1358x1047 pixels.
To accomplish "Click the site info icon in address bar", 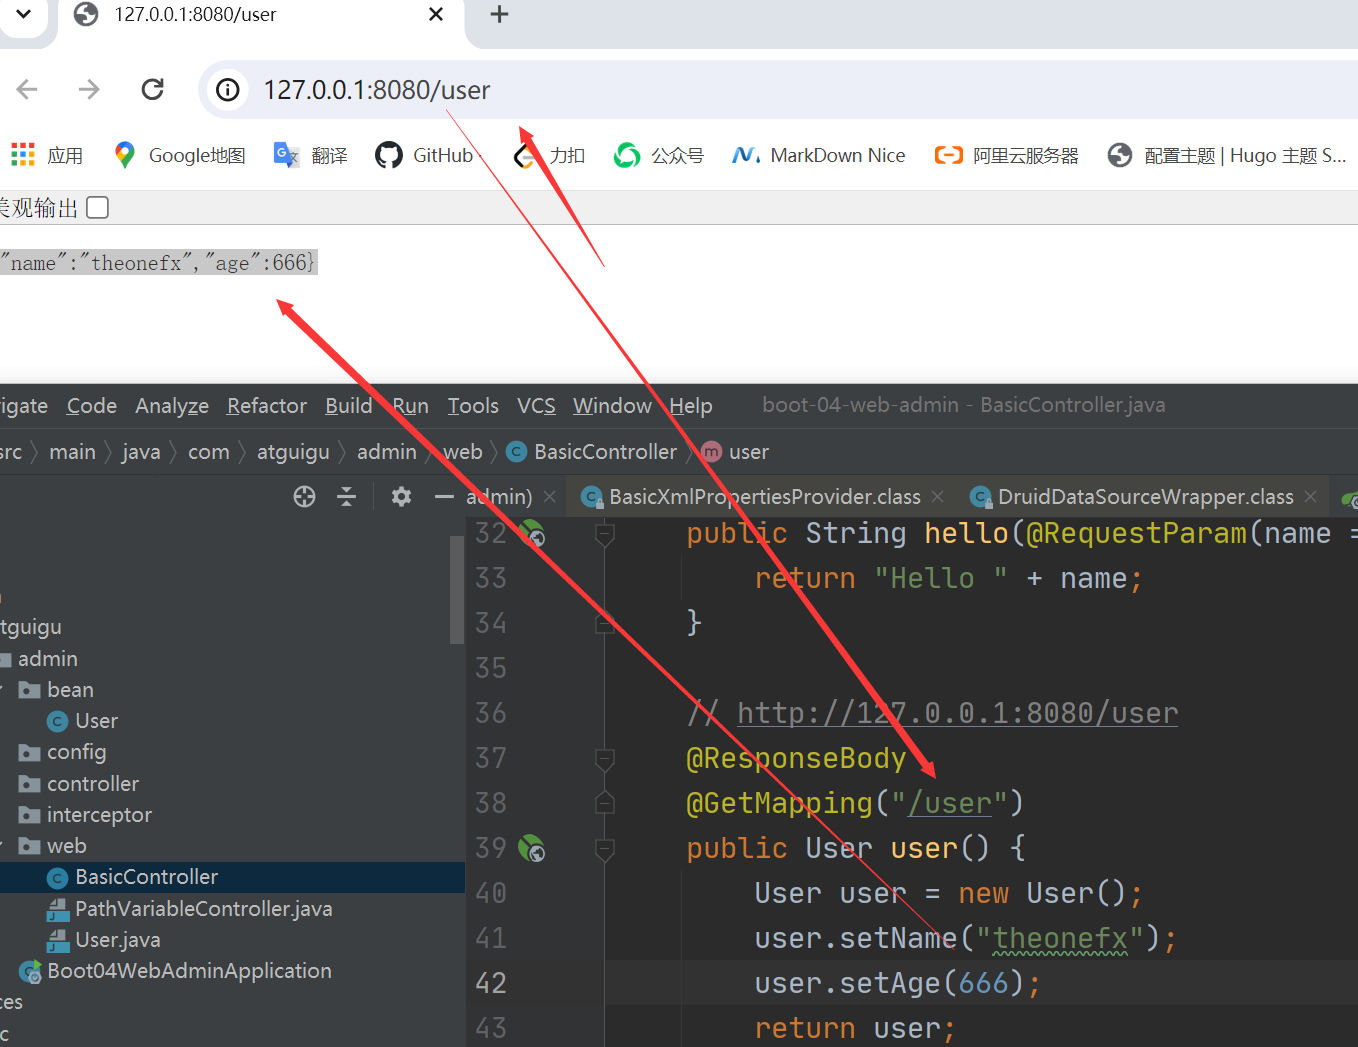I will tap(228, 90).
